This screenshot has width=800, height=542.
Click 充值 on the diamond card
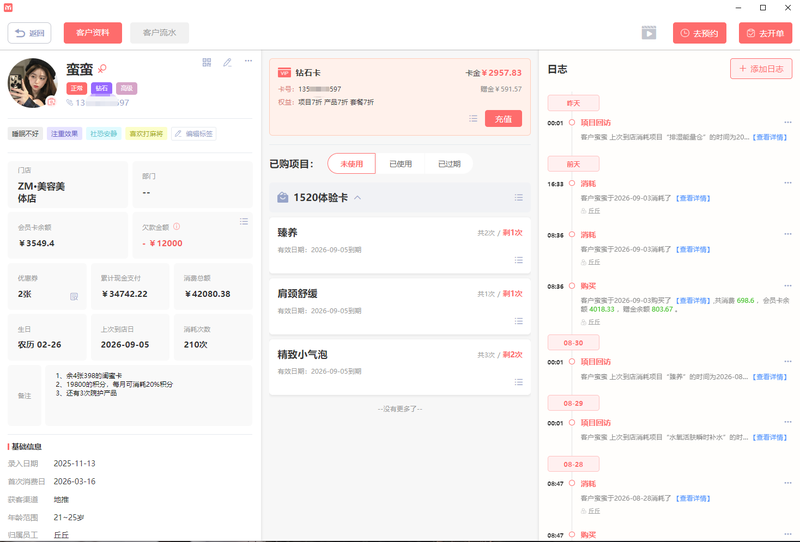tap(503, 119)
